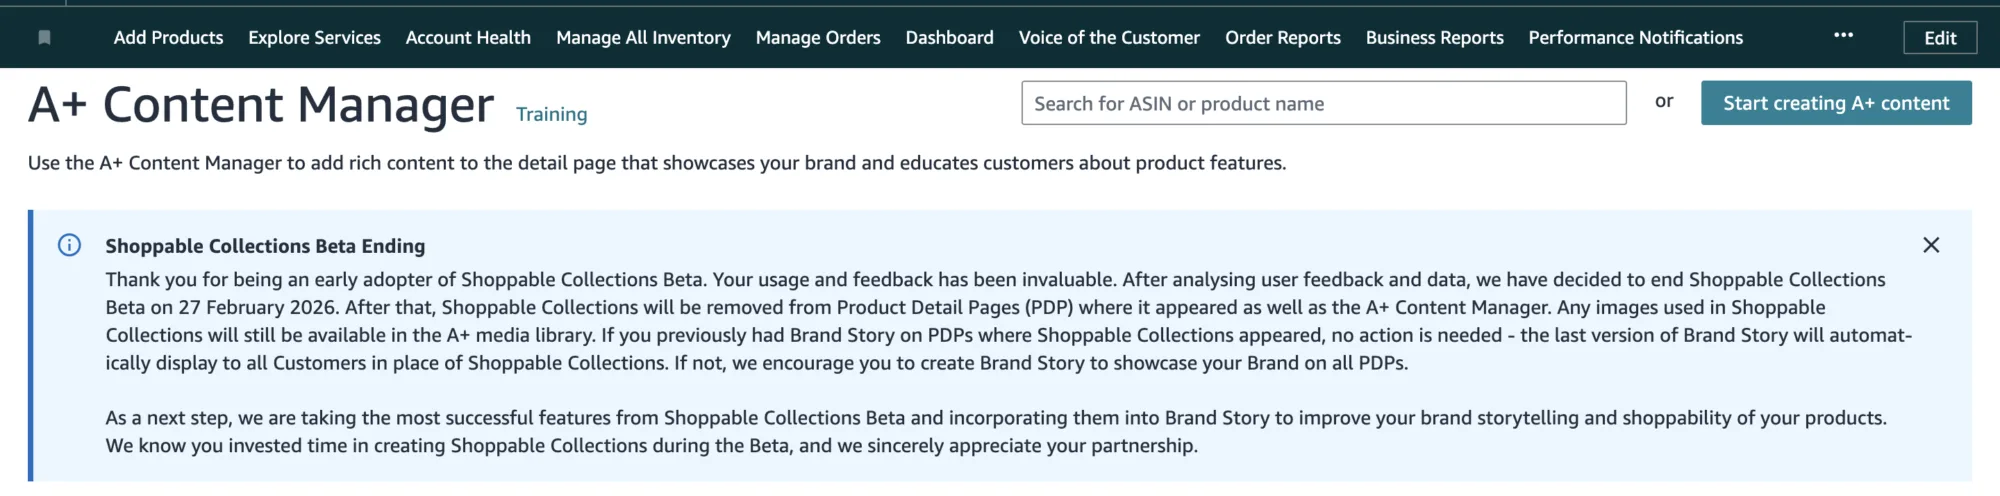Dismiss the Shoppable Collections Beta notice
Image resolution: width=2000 pixels, height=496 pixels.
(1930, 245)
